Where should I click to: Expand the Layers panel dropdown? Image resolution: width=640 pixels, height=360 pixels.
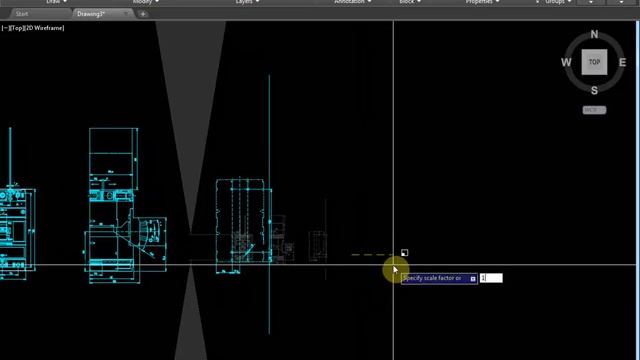point(247,2)
